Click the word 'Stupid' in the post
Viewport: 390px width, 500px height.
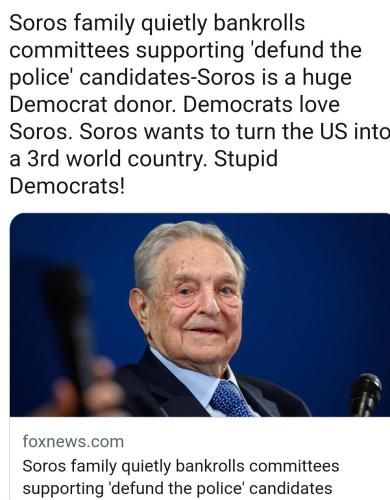pos(246,158)
